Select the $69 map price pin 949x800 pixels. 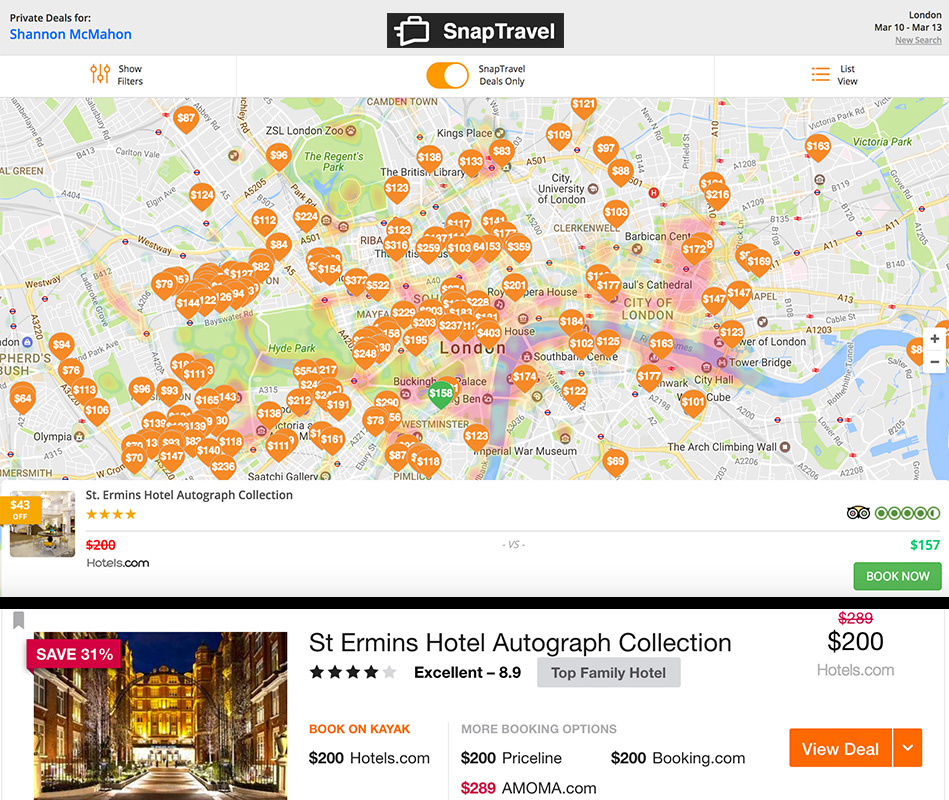click(615, 463)
